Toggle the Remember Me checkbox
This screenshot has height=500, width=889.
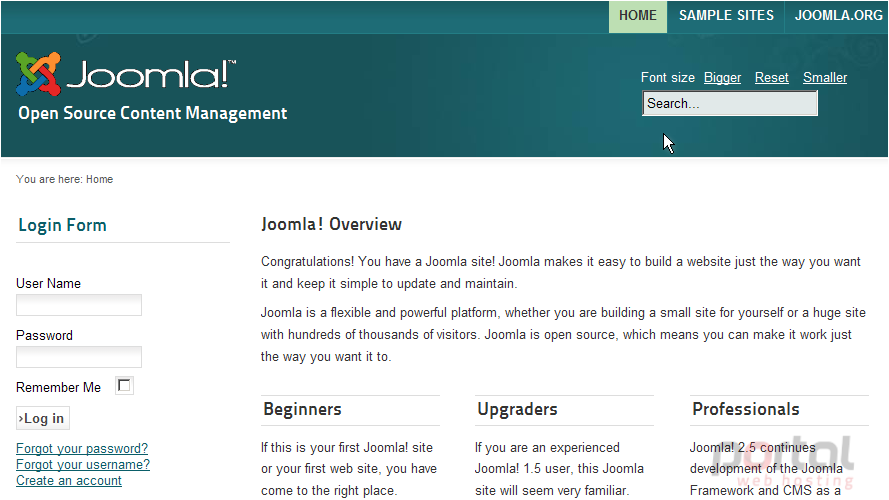point(124,385)
